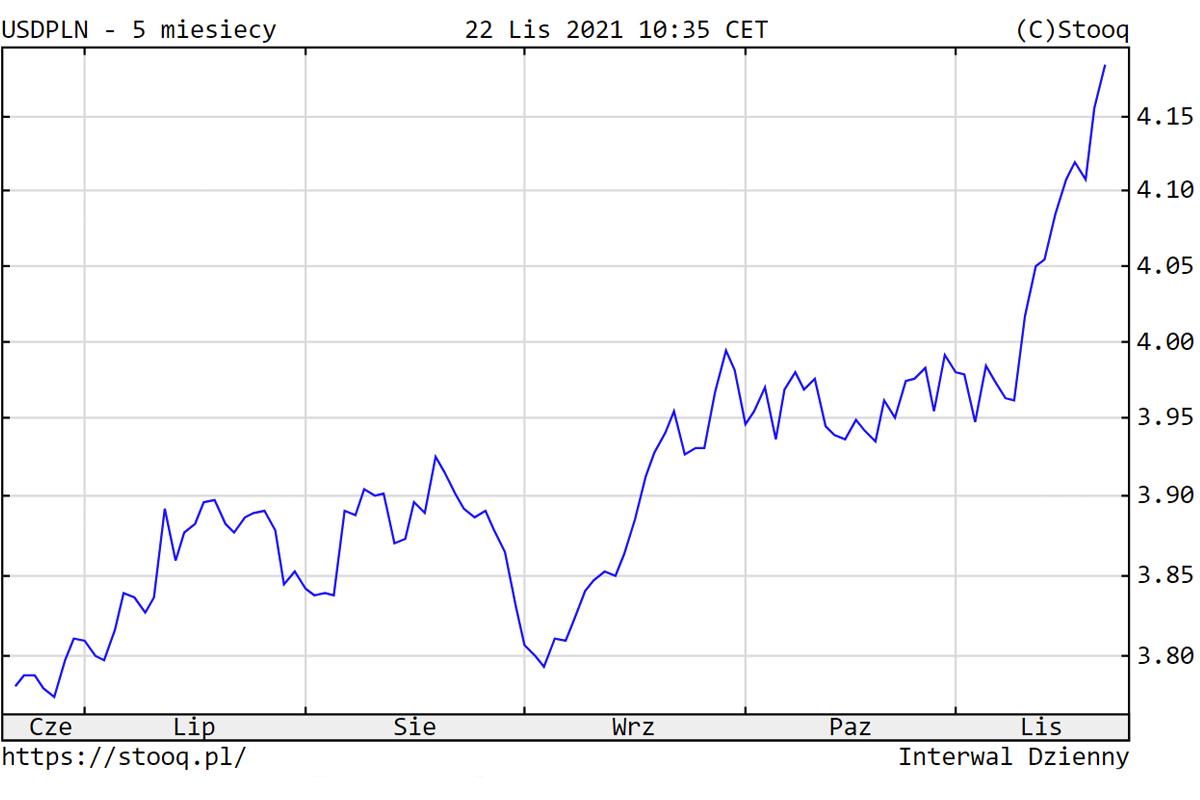Click the (C)Stooq copyright label
The width and height of the screenshot is (1200, 800).
[x=1071, y=31]
